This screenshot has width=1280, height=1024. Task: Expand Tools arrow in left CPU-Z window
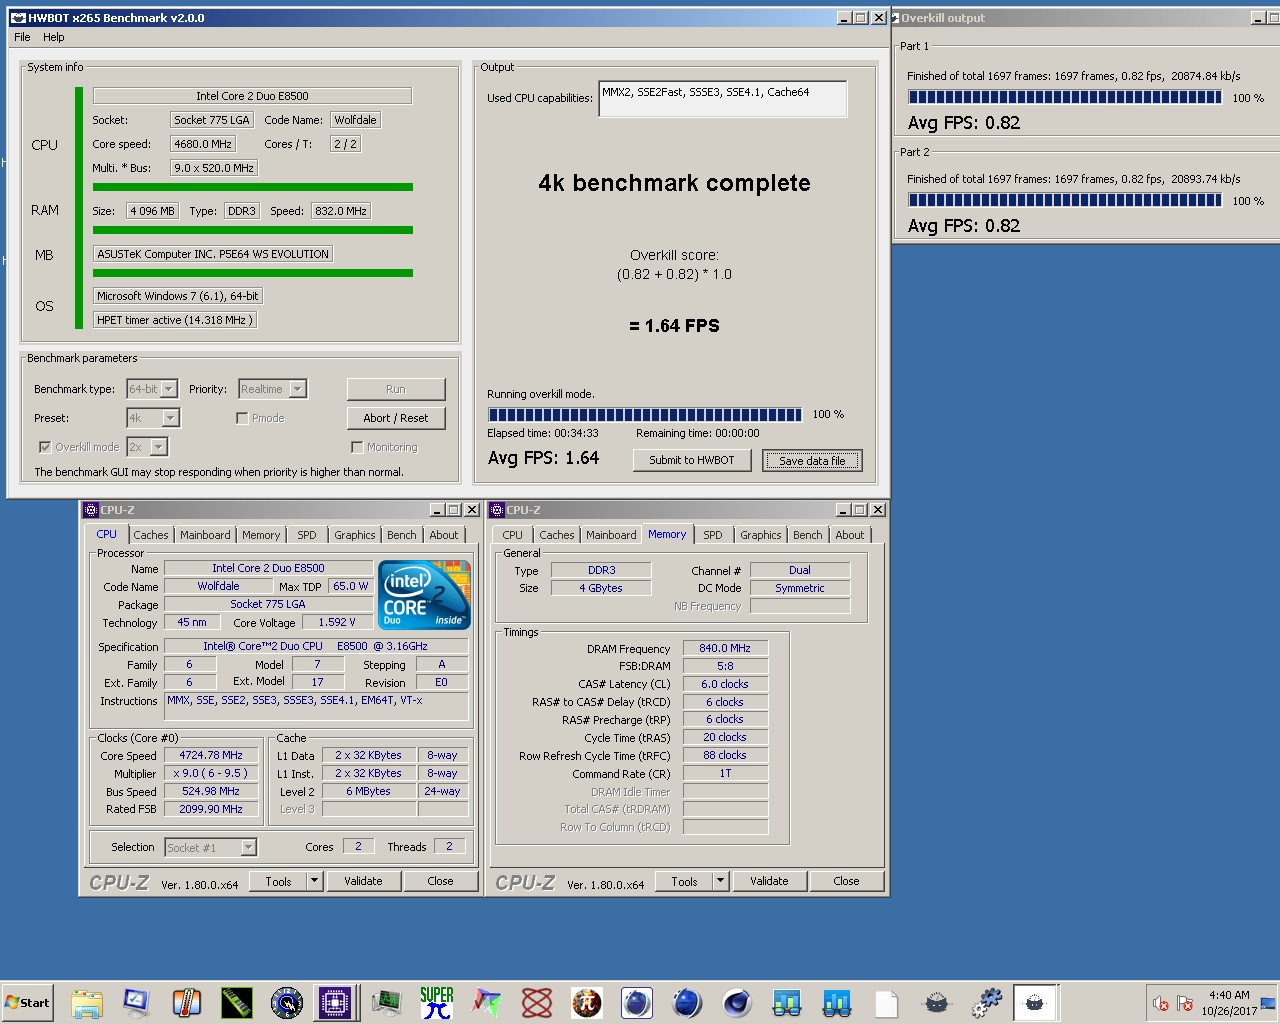pyautogui.click(x=314, y=881)
